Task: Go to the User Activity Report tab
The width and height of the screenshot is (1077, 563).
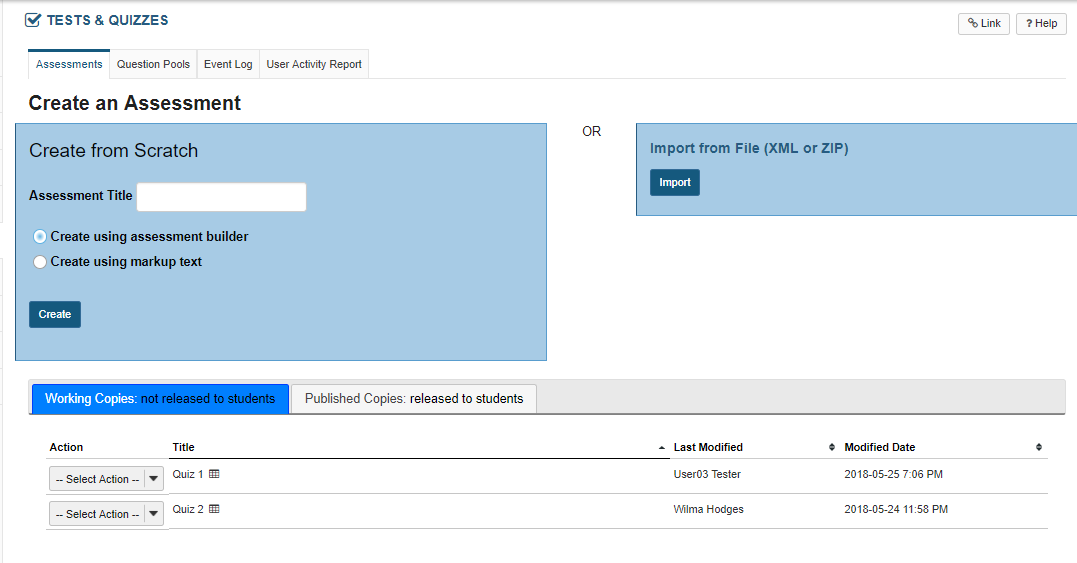Action: 314,64
